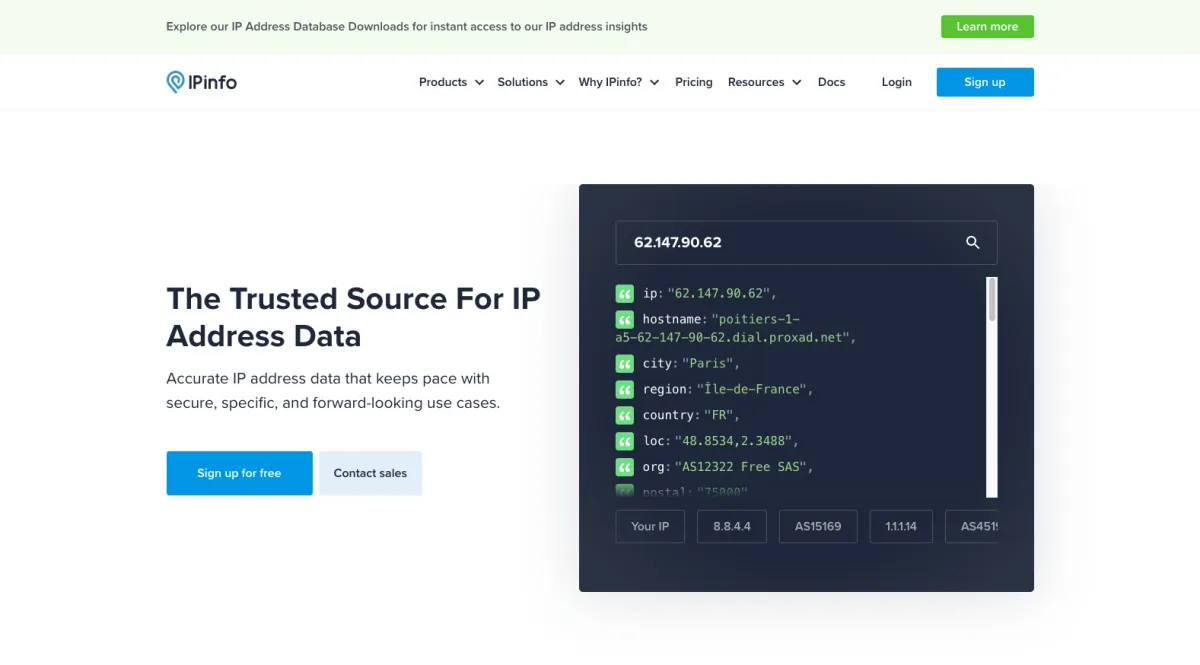The height and width of the screenshot is (665, 1200).
Task: Click the quote icon beside the ip field
Action: (x=625, y=294)
